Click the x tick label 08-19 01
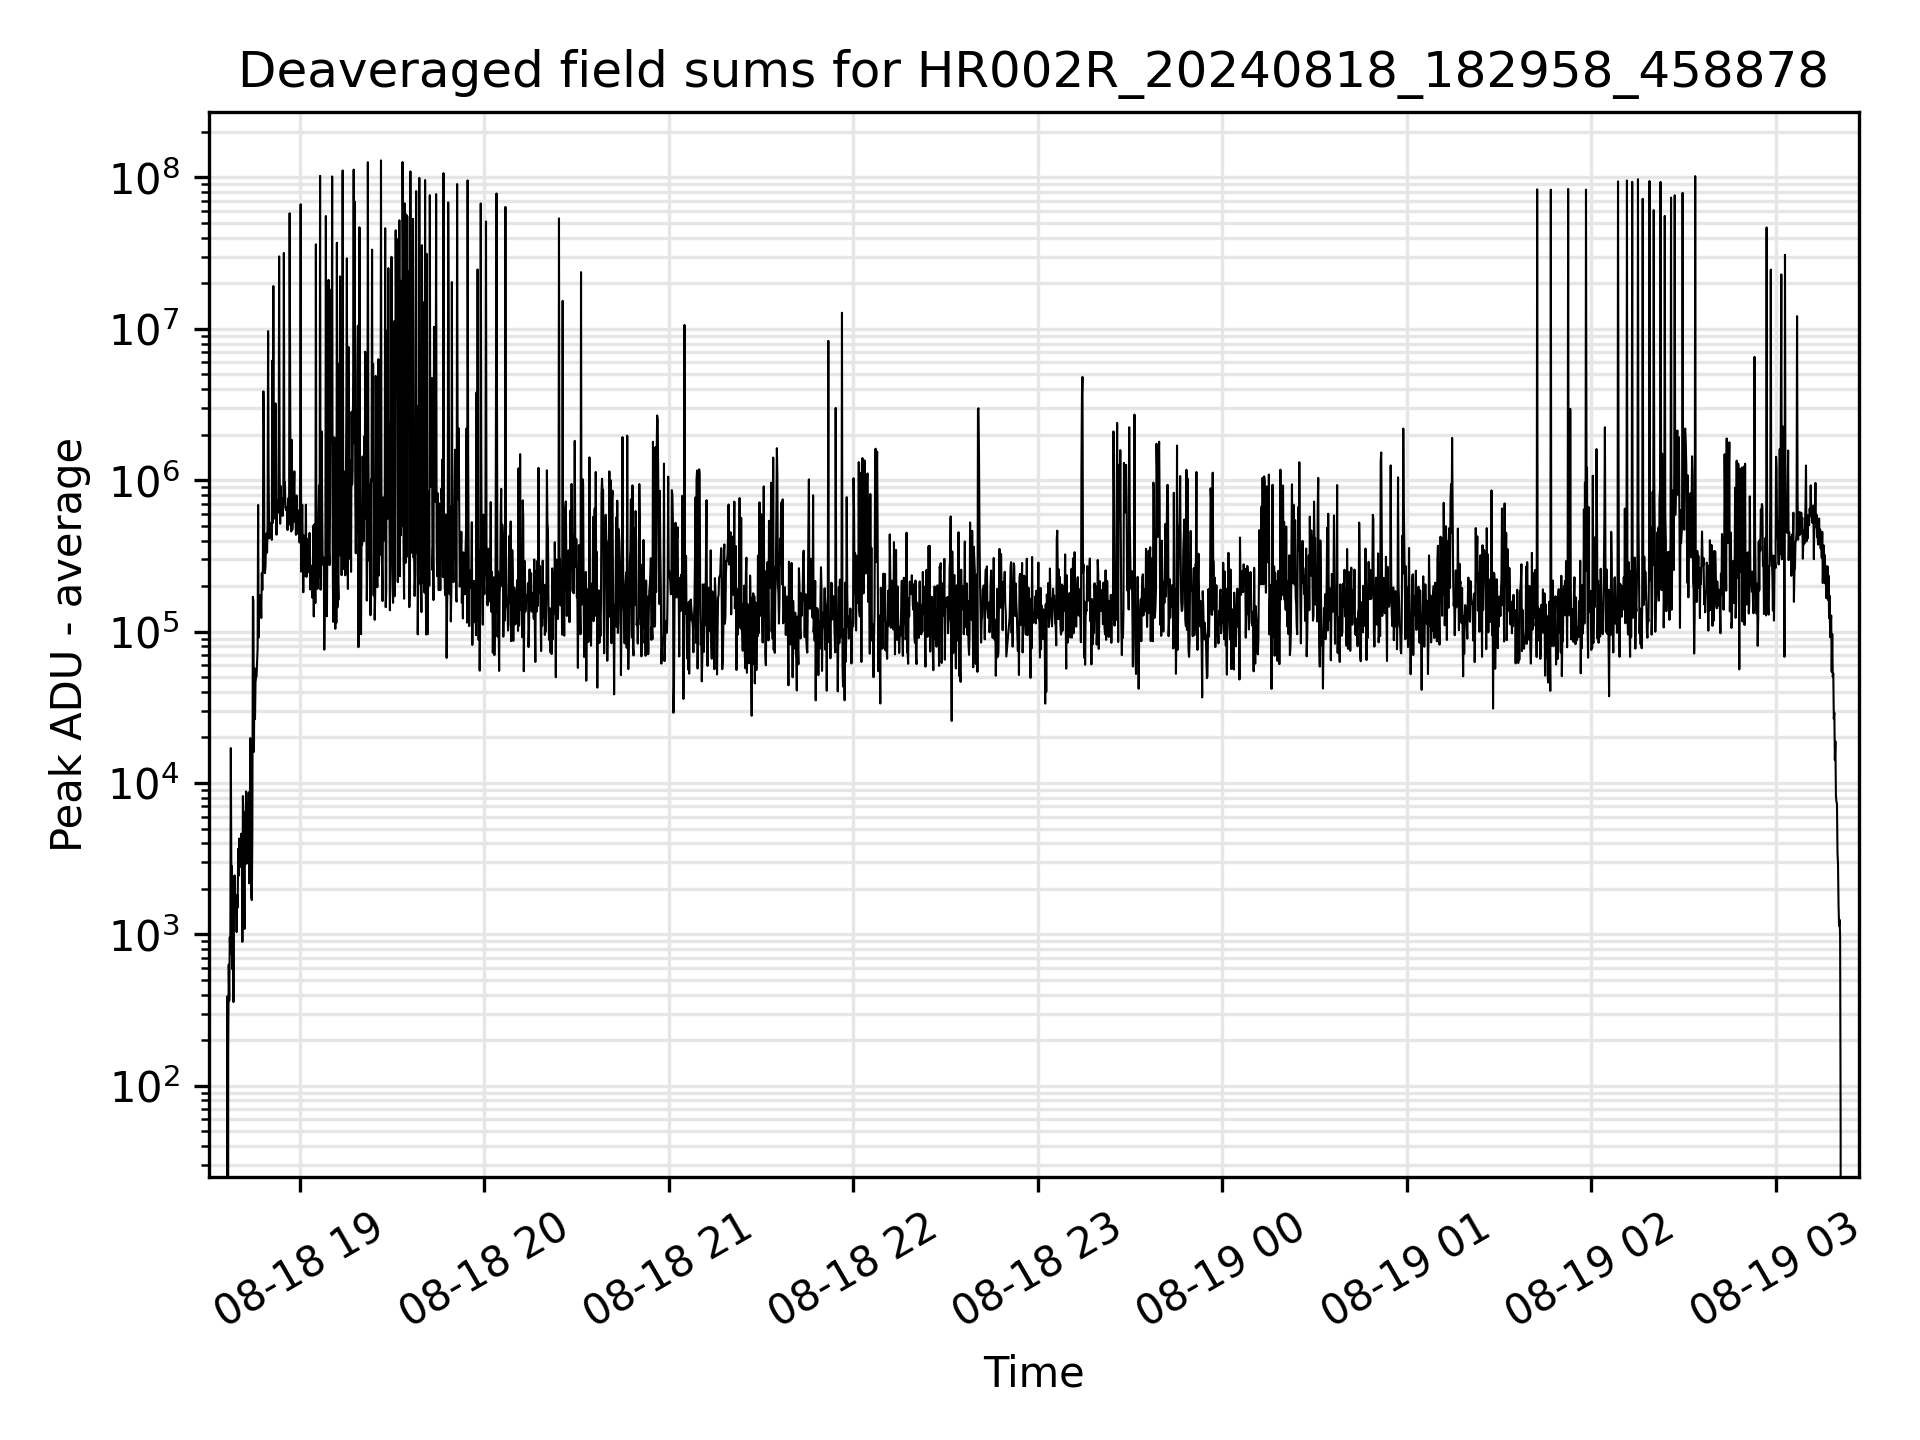 (1405, 1268)
